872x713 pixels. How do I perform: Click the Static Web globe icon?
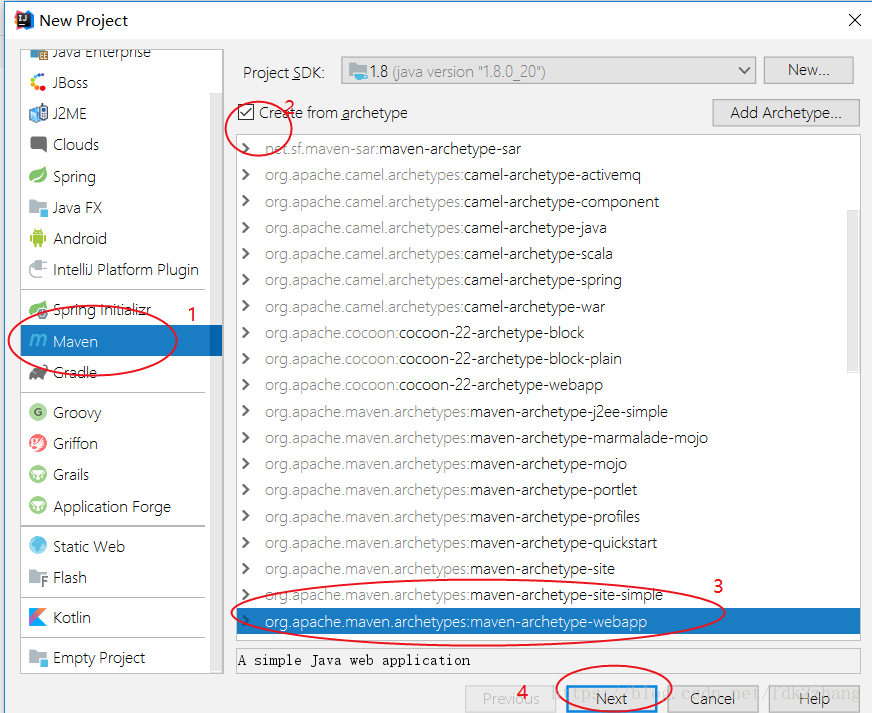point(38,546)
